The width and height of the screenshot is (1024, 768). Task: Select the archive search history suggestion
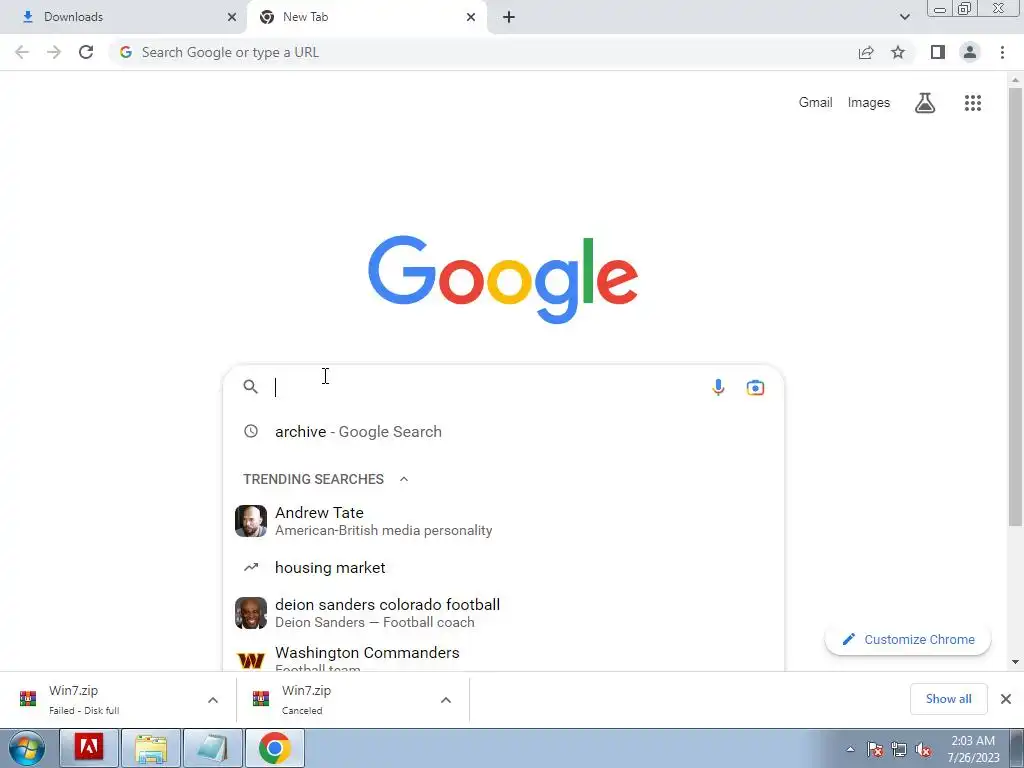coord(503,431)
